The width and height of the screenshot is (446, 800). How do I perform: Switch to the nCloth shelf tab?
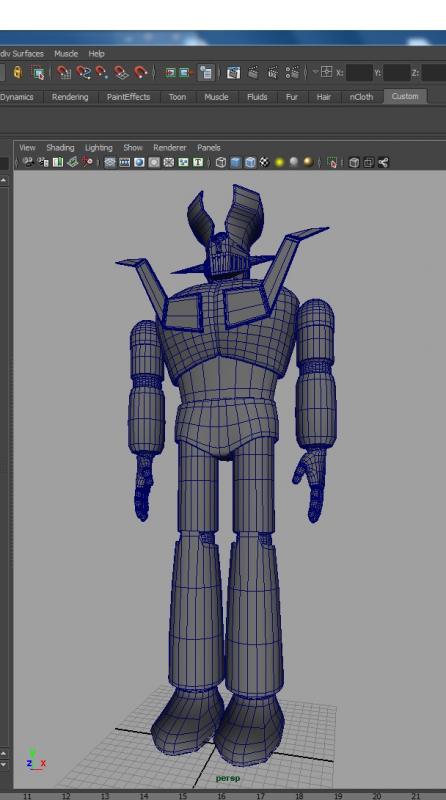[361, 96]
